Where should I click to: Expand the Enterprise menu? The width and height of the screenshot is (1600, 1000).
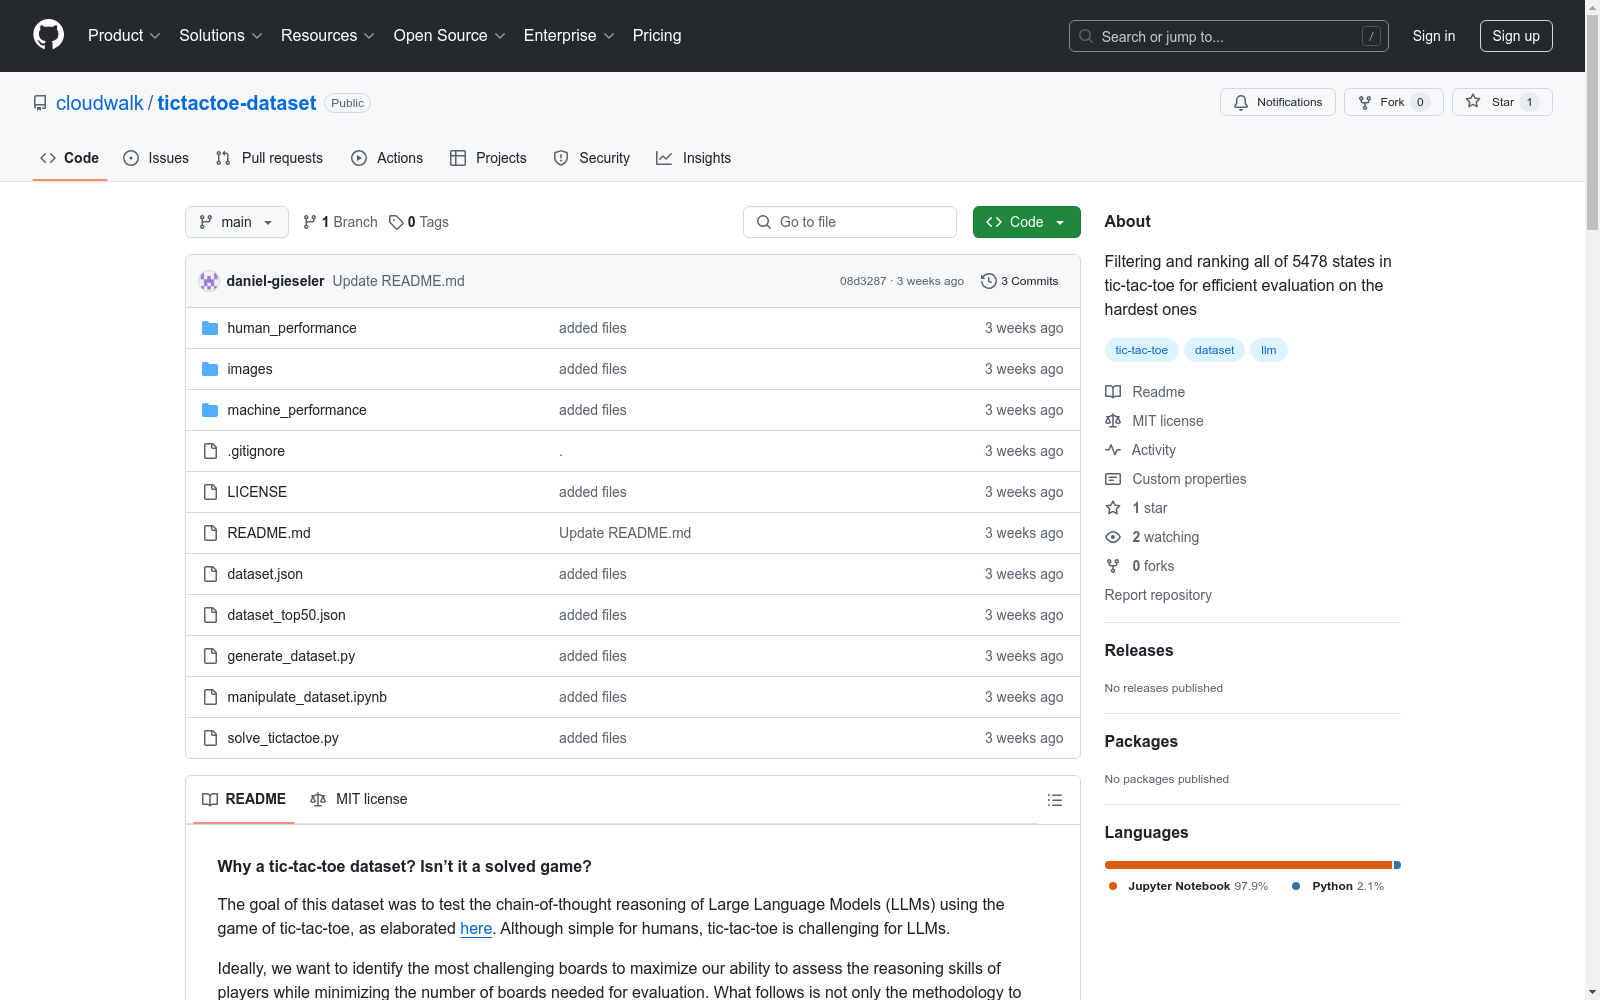point(569,35)
